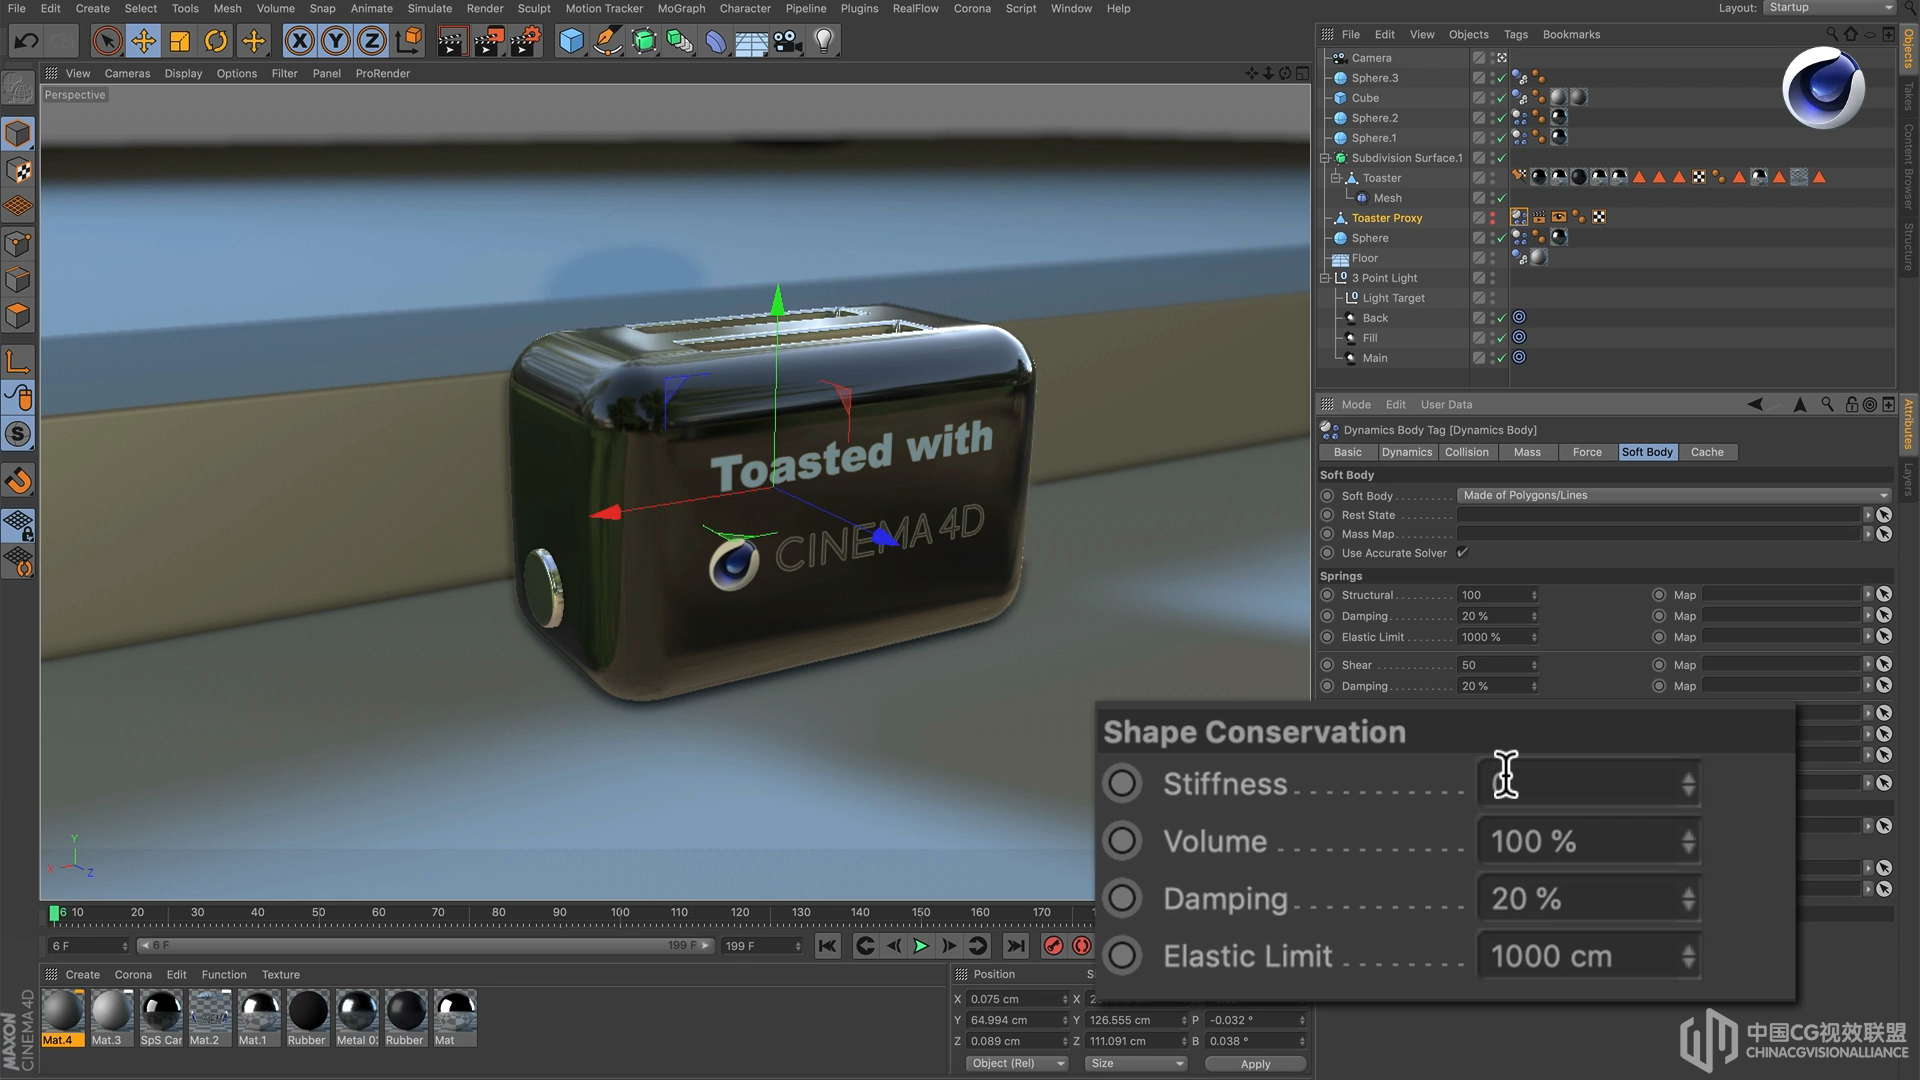The image size is (1920, 1080).
Task: Switch to Texture mode in left toolbar
Action: (x=18, y=171)
